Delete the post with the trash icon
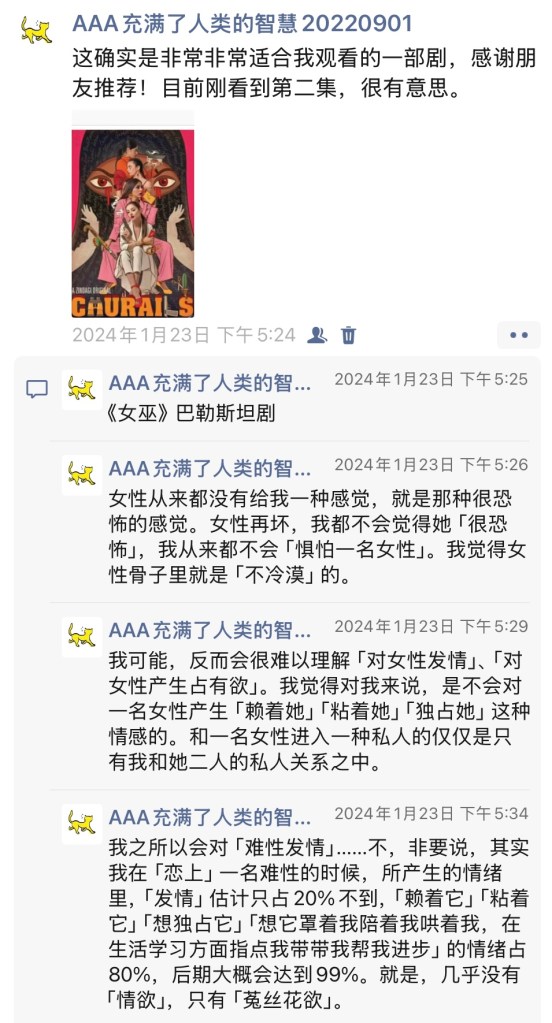Viewport: 552px width, 1023px height. tap(349, 335)
